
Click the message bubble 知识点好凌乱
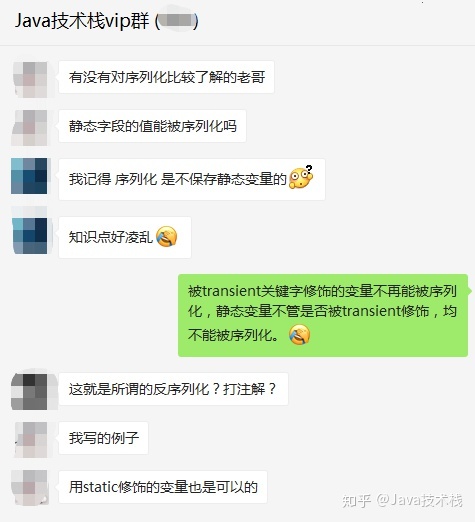125,237
